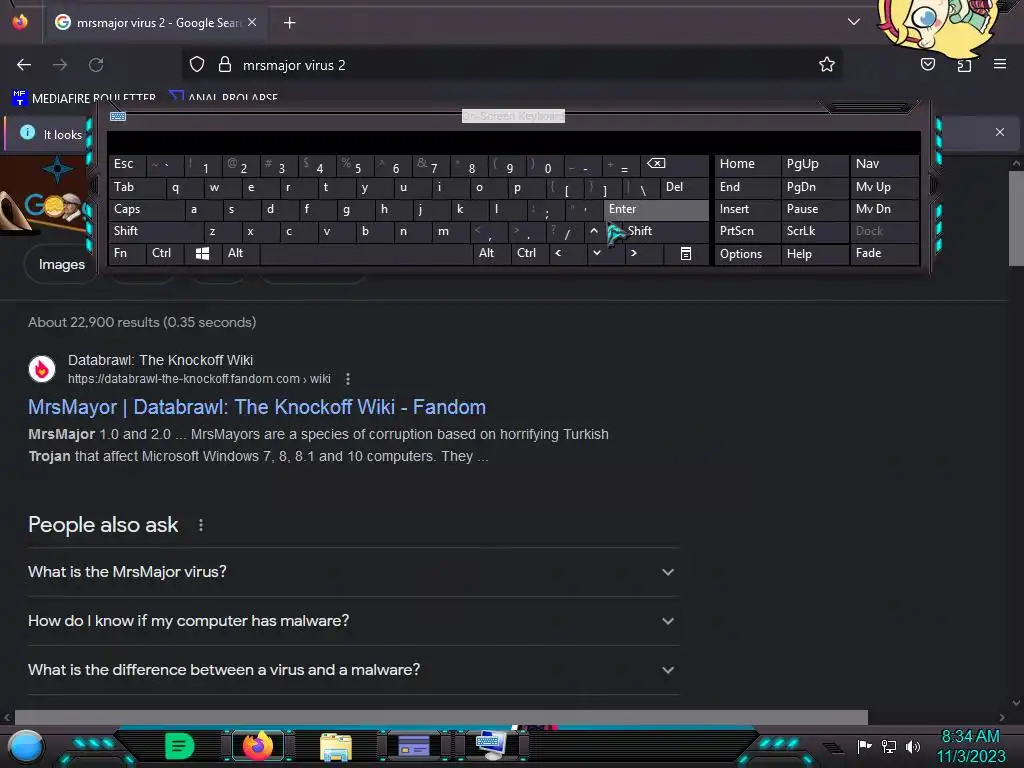The image size is (1024, 768).
Task: Dismiss the notification bar with the X
Action: (x=1000, y=132)
